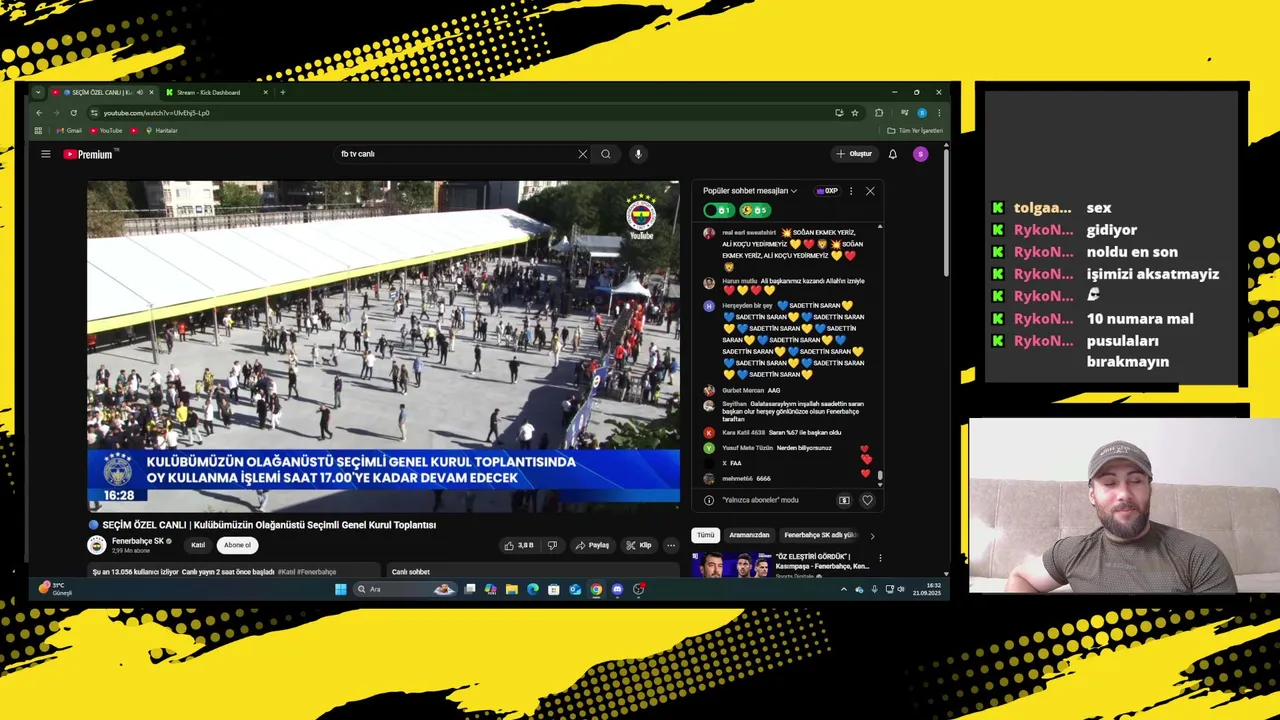This screenshot has height=720, width=1280.
Task: Open Gmail bookmark
Action: tap(69, 130)
